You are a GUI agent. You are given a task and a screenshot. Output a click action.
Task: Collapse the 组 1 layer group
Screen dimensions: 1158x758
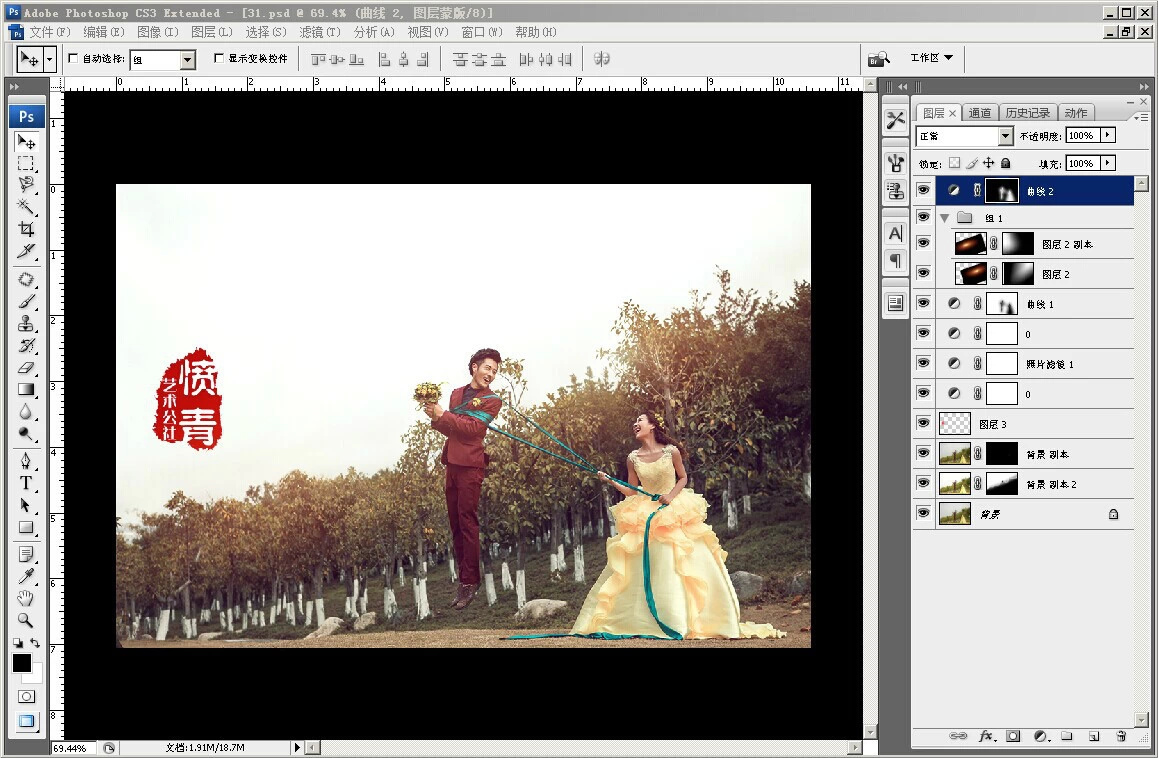point(945,218)
